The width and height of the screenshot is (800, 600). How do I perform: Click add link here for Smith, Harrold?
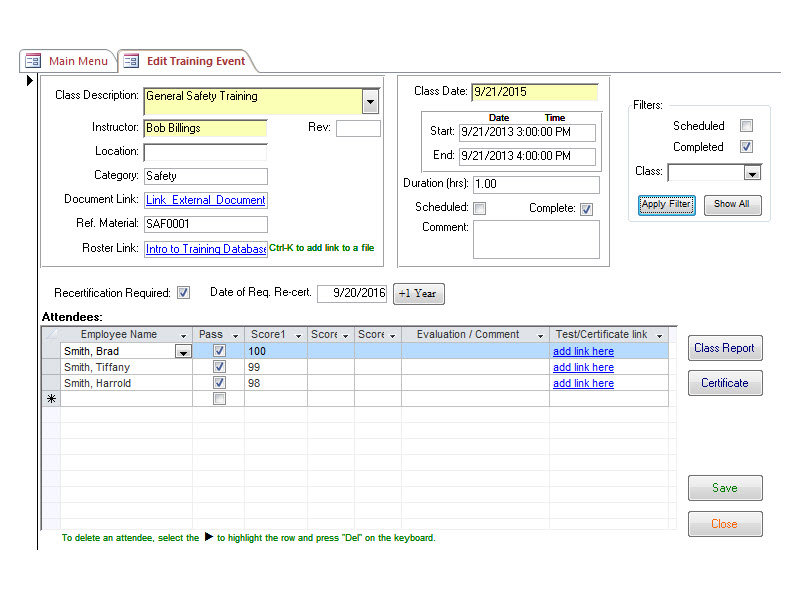[x=583, y=383]
